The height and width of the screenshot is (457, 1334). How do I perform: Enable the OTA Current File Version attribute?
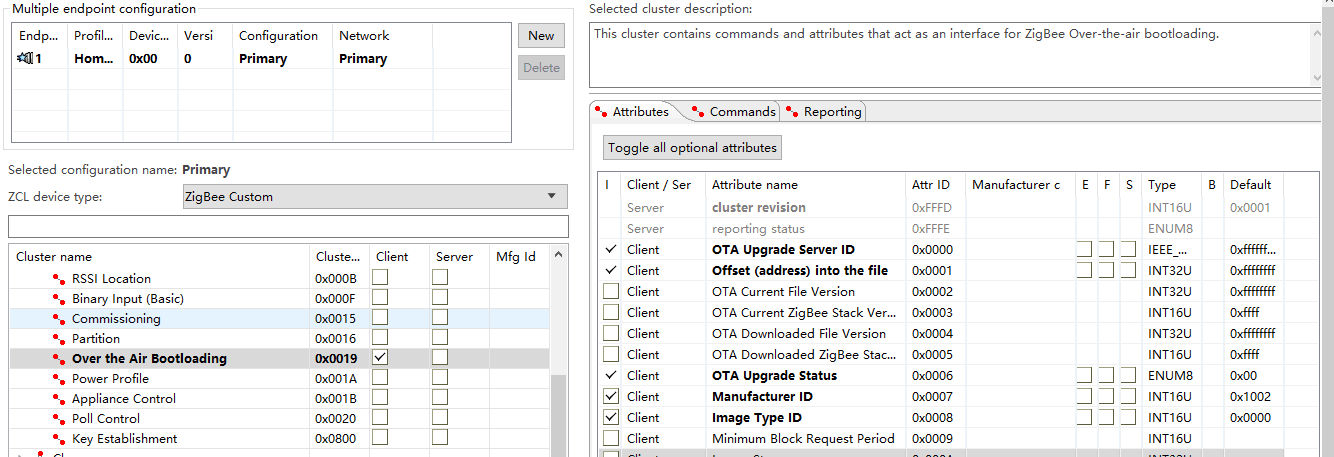pyautogui.click(x=611, y=291)
